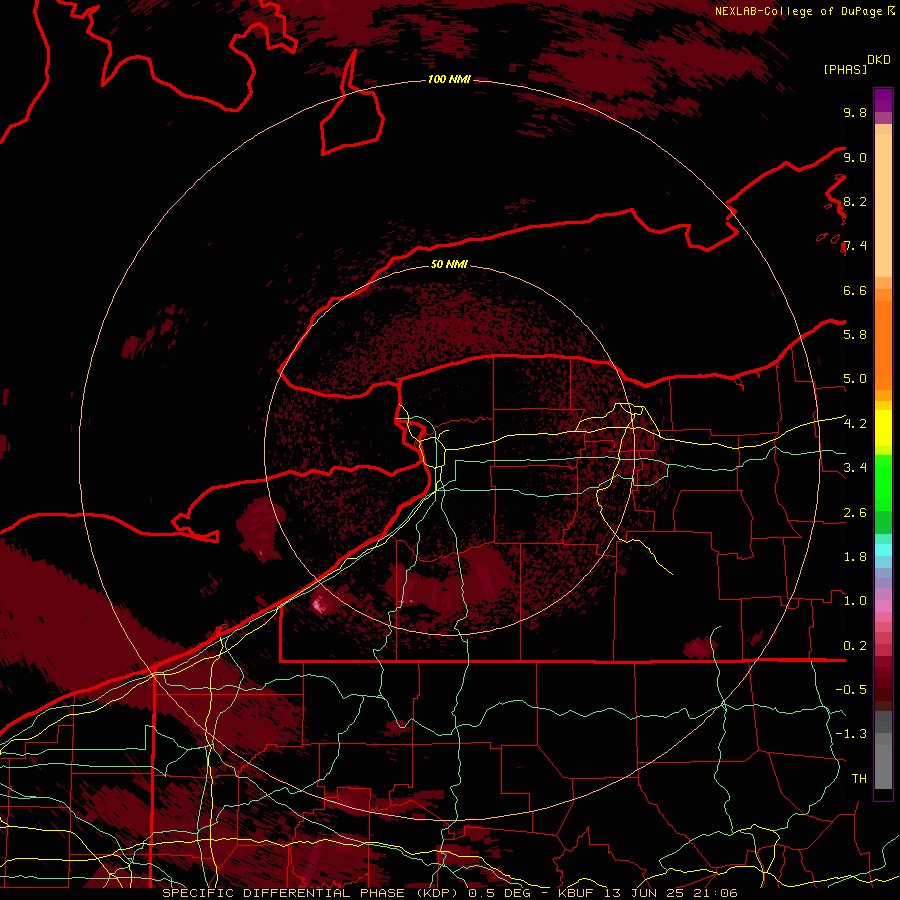900x900 pixels.
Task: Click the 6.6 scale value
Action: (x=855, y=290)
